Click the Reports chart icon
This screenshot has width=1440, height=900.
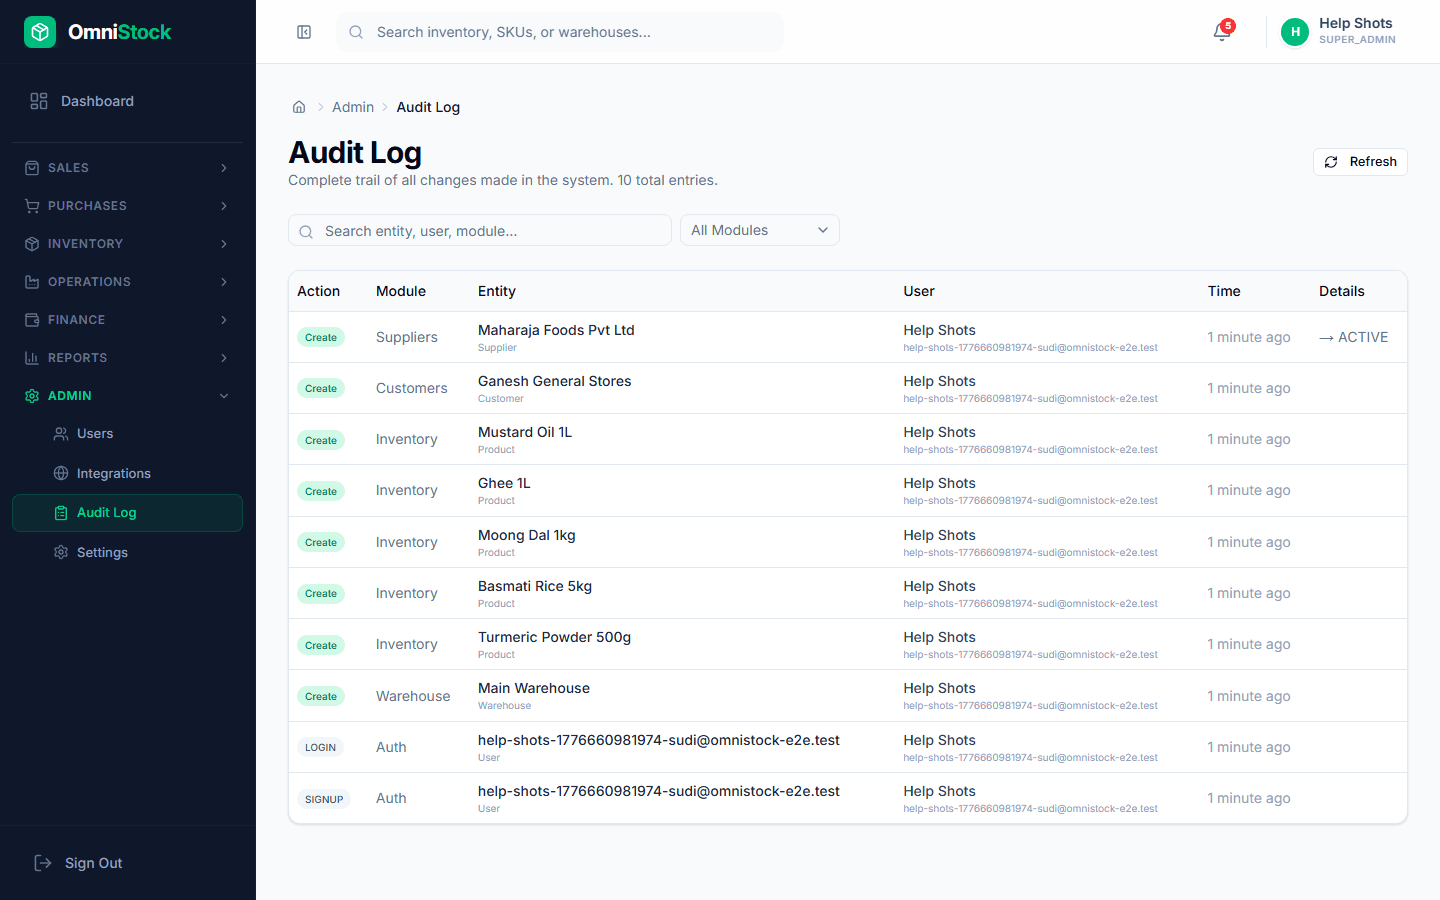(32, 358)
